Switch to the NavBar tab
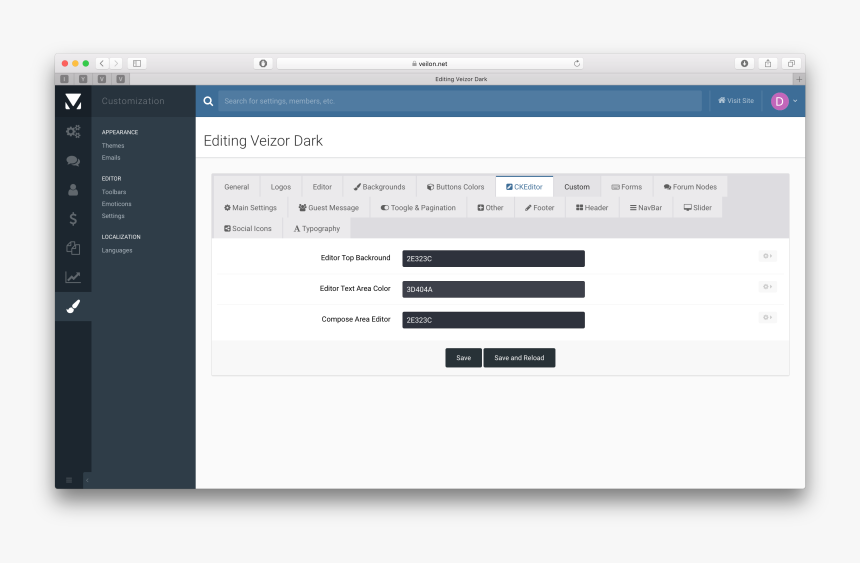This screenshot has width=860, height=563. [646, 207]
